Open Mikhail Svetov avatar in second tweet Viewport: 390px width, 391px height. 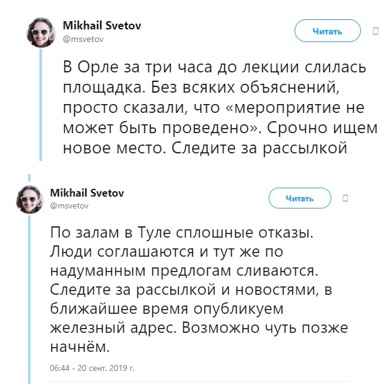tap(30, 199)
